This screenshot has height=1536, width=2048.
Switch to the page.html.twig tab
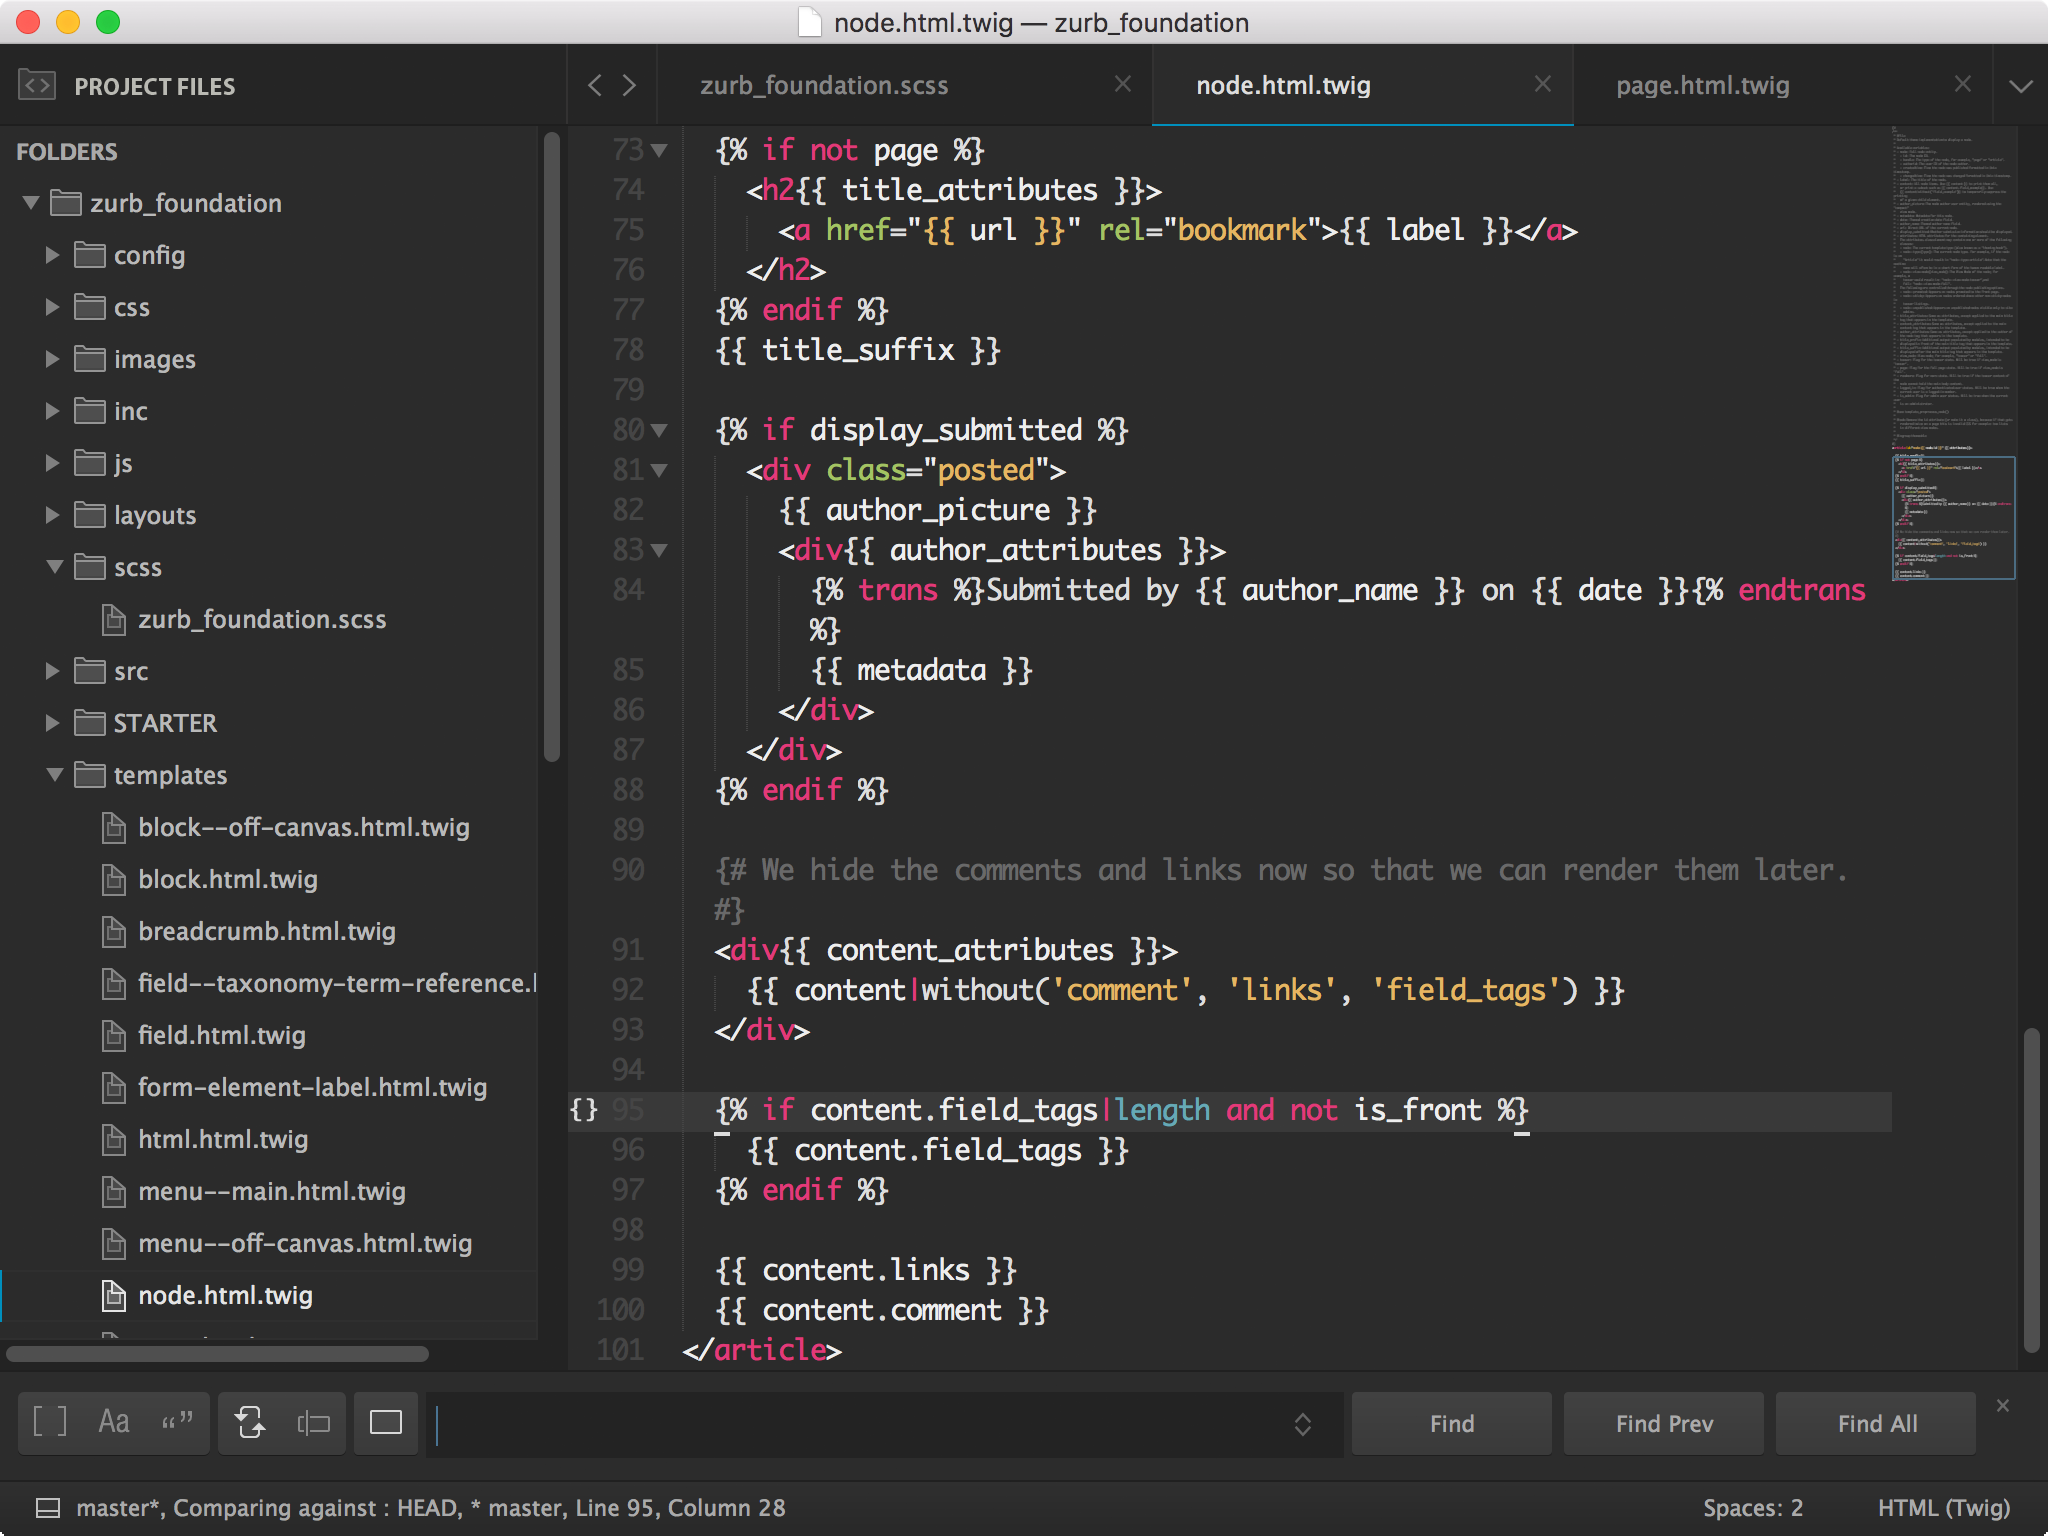tap(1702, 85)
